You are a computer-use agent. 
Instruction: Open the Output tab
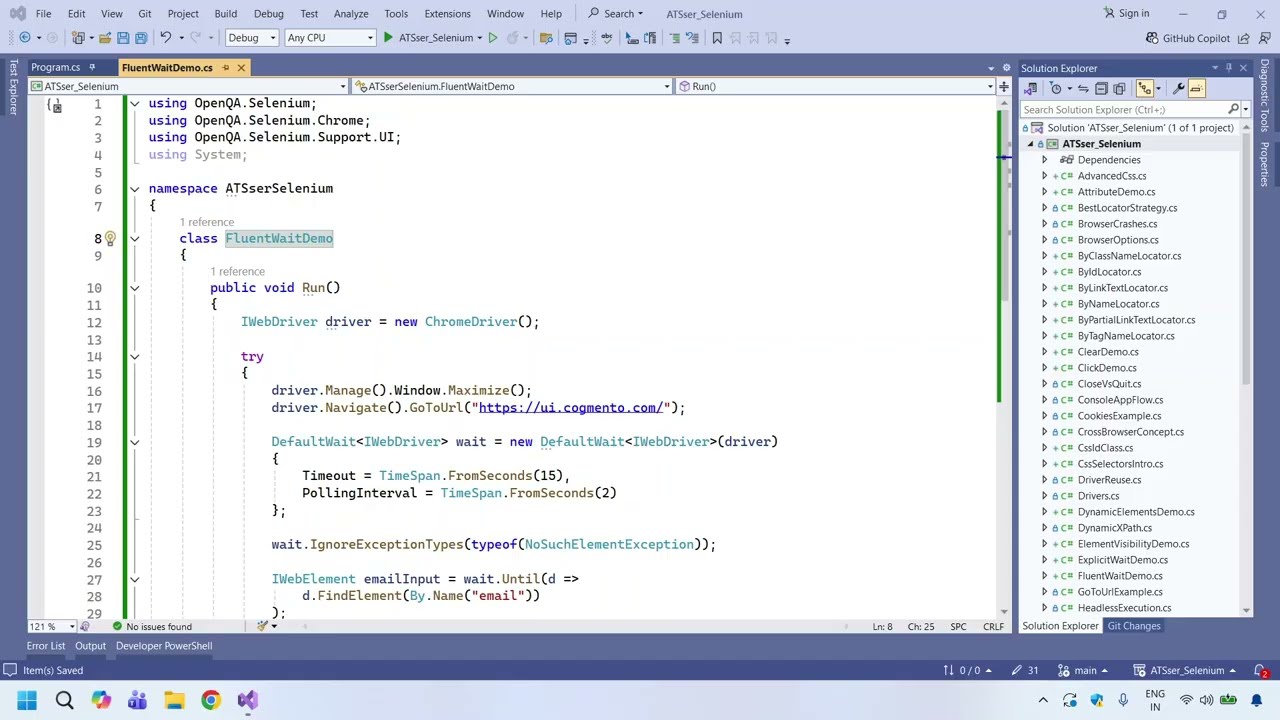(90, 646)
